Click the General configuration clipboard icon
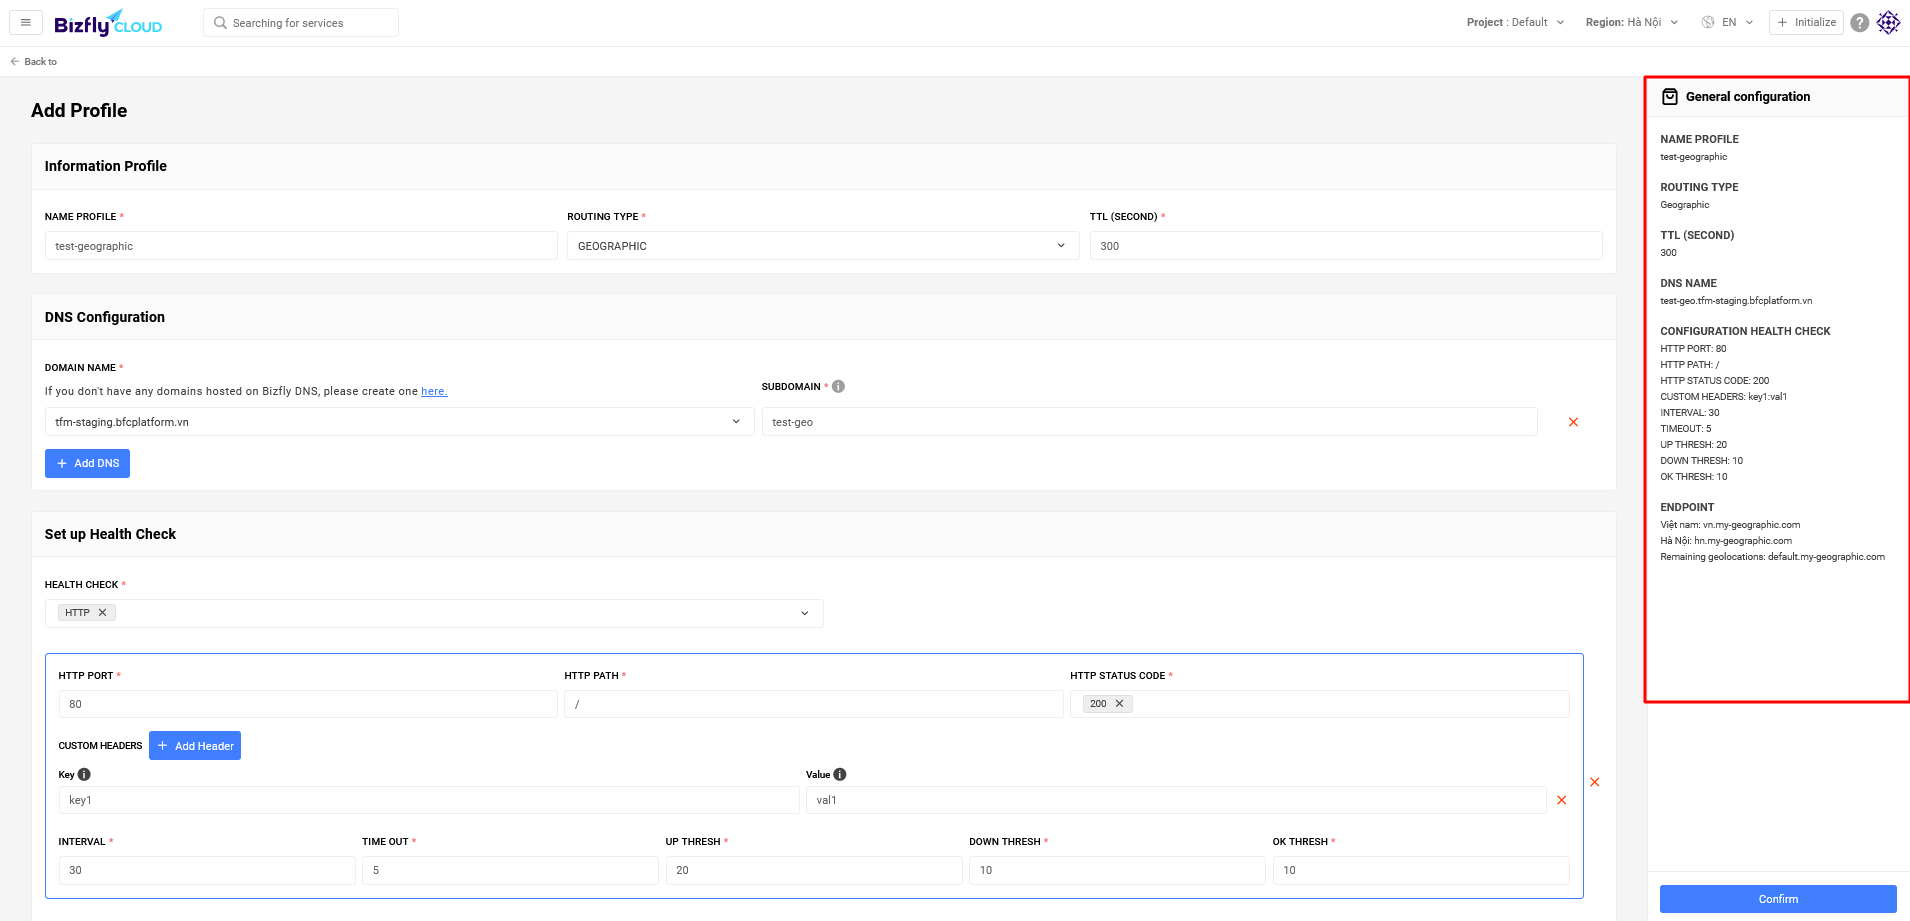 (1670, 97)
